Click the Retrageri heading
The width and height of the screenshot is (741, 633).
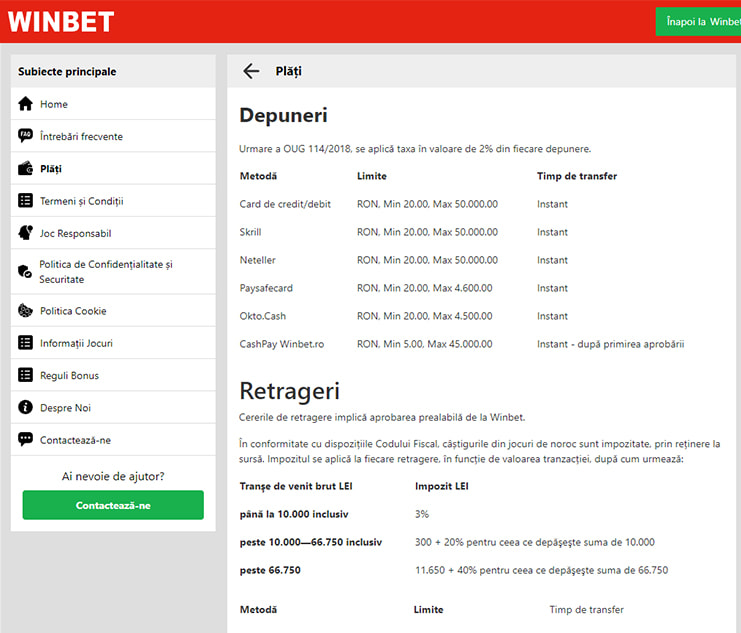click(289, 391)
